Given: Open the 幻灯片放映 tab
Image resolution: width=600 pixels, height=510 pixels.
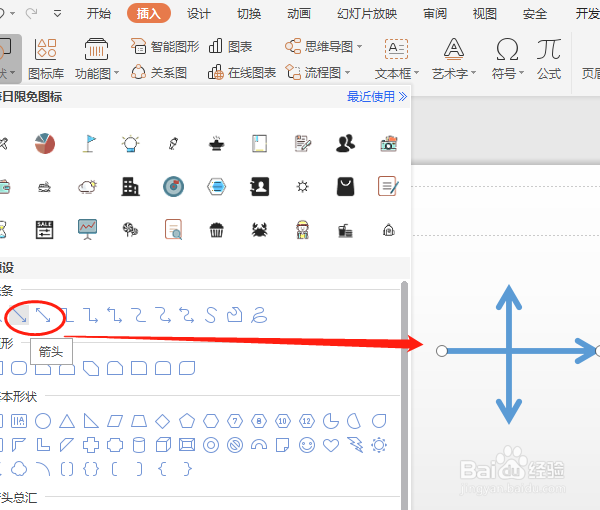Looking at the screenshot, I should (367, 14).
